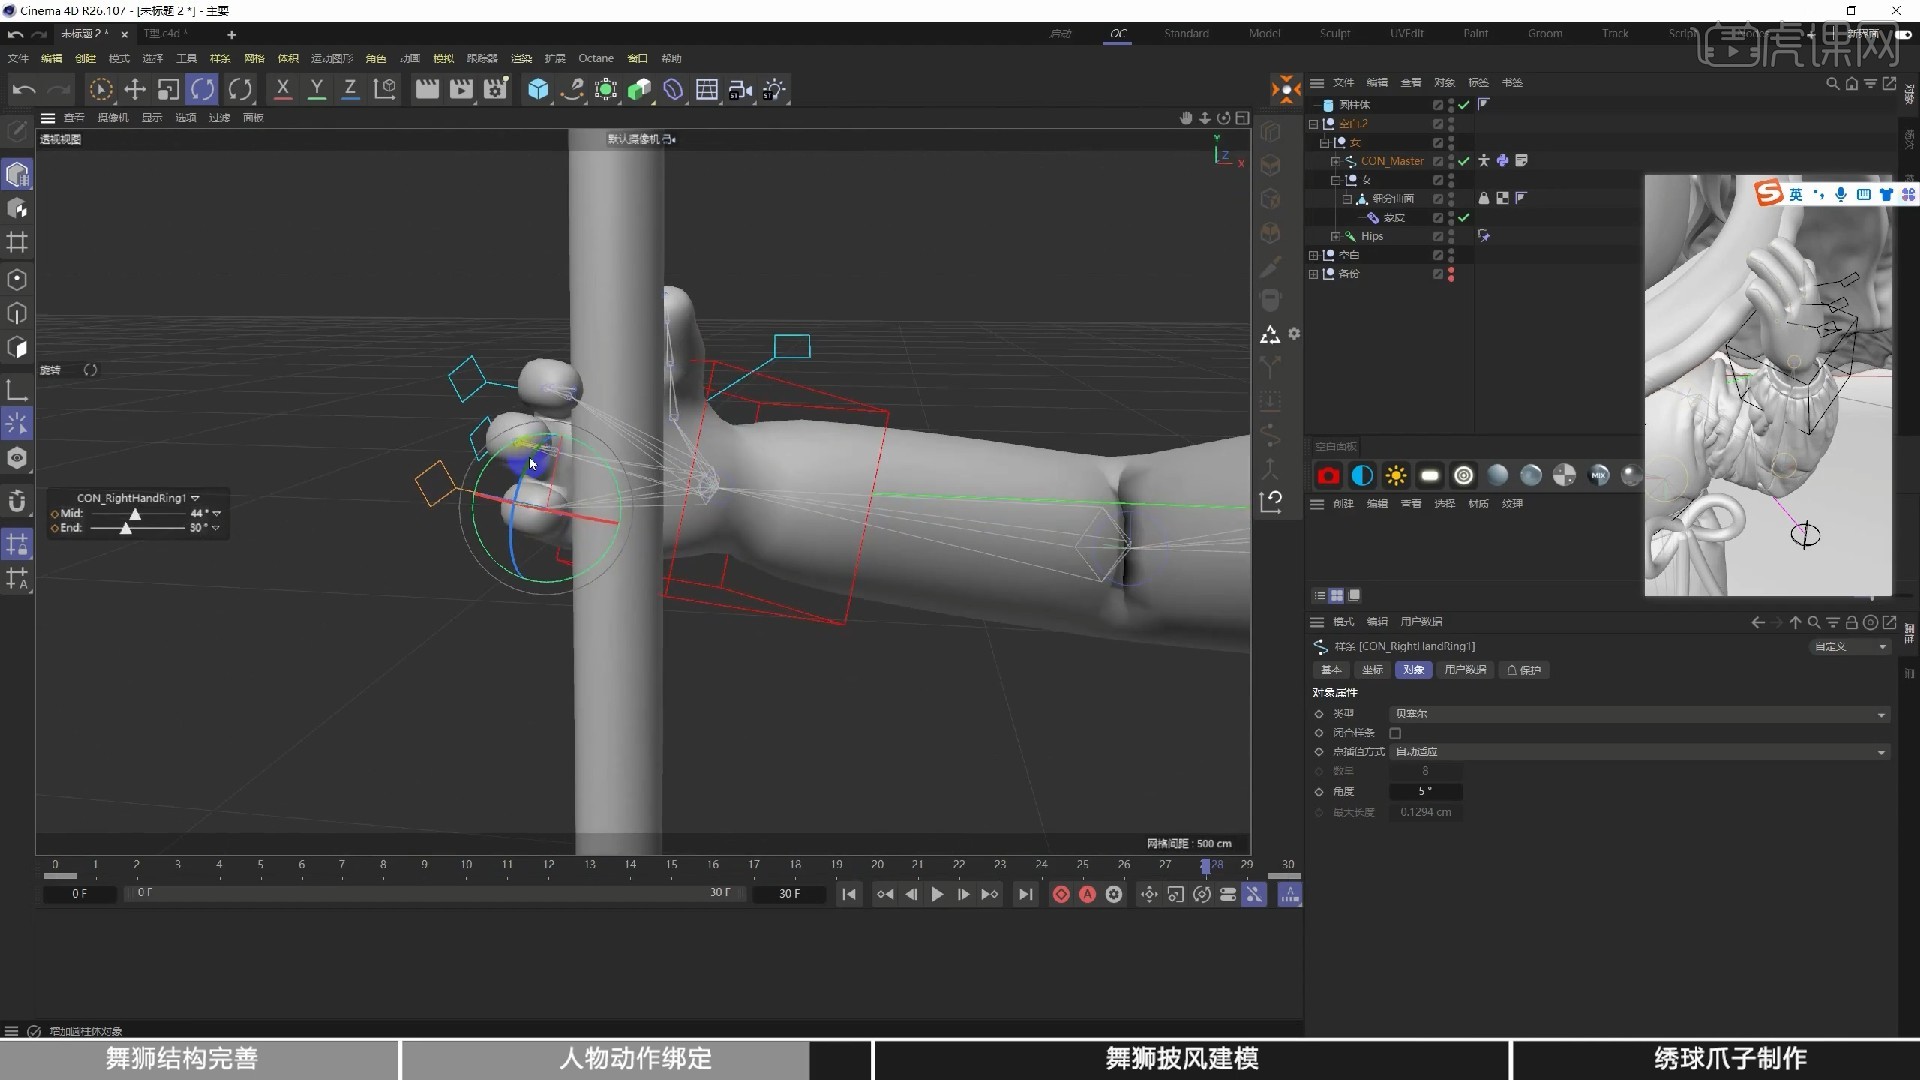Toggle green checkmark on cylinder object row
Image resolution: width=1920 pixels, height=1080 pixels.
[1464, 105]
